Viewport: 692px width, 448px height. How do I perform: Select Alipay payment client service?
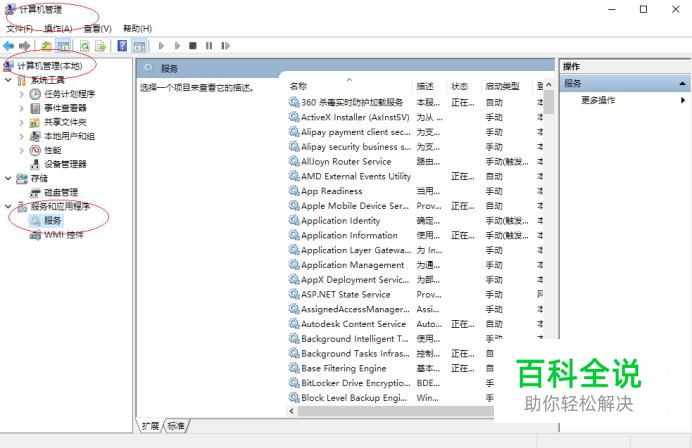(x=416, y=132)
